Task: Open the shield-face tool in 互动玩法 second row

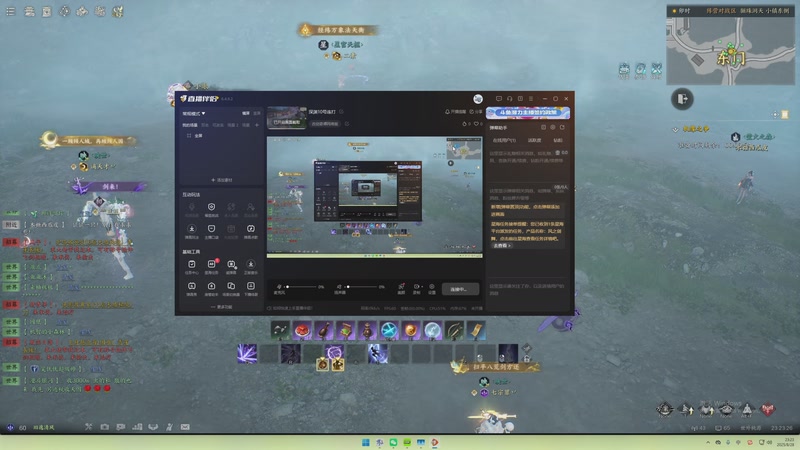Action: pos(211,229)
